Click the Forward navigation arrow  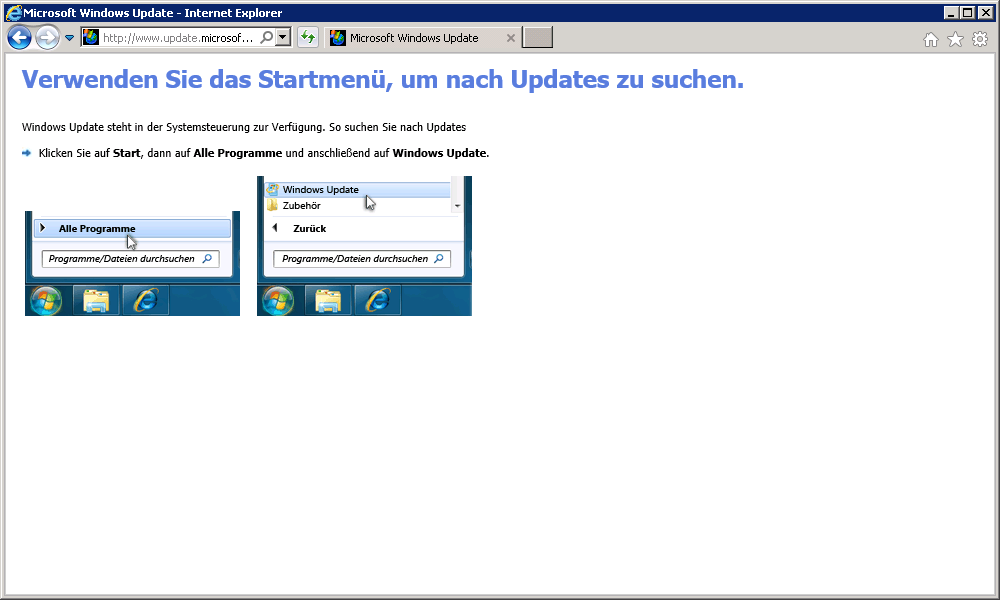pyautogui.click(x=47, y=38)
